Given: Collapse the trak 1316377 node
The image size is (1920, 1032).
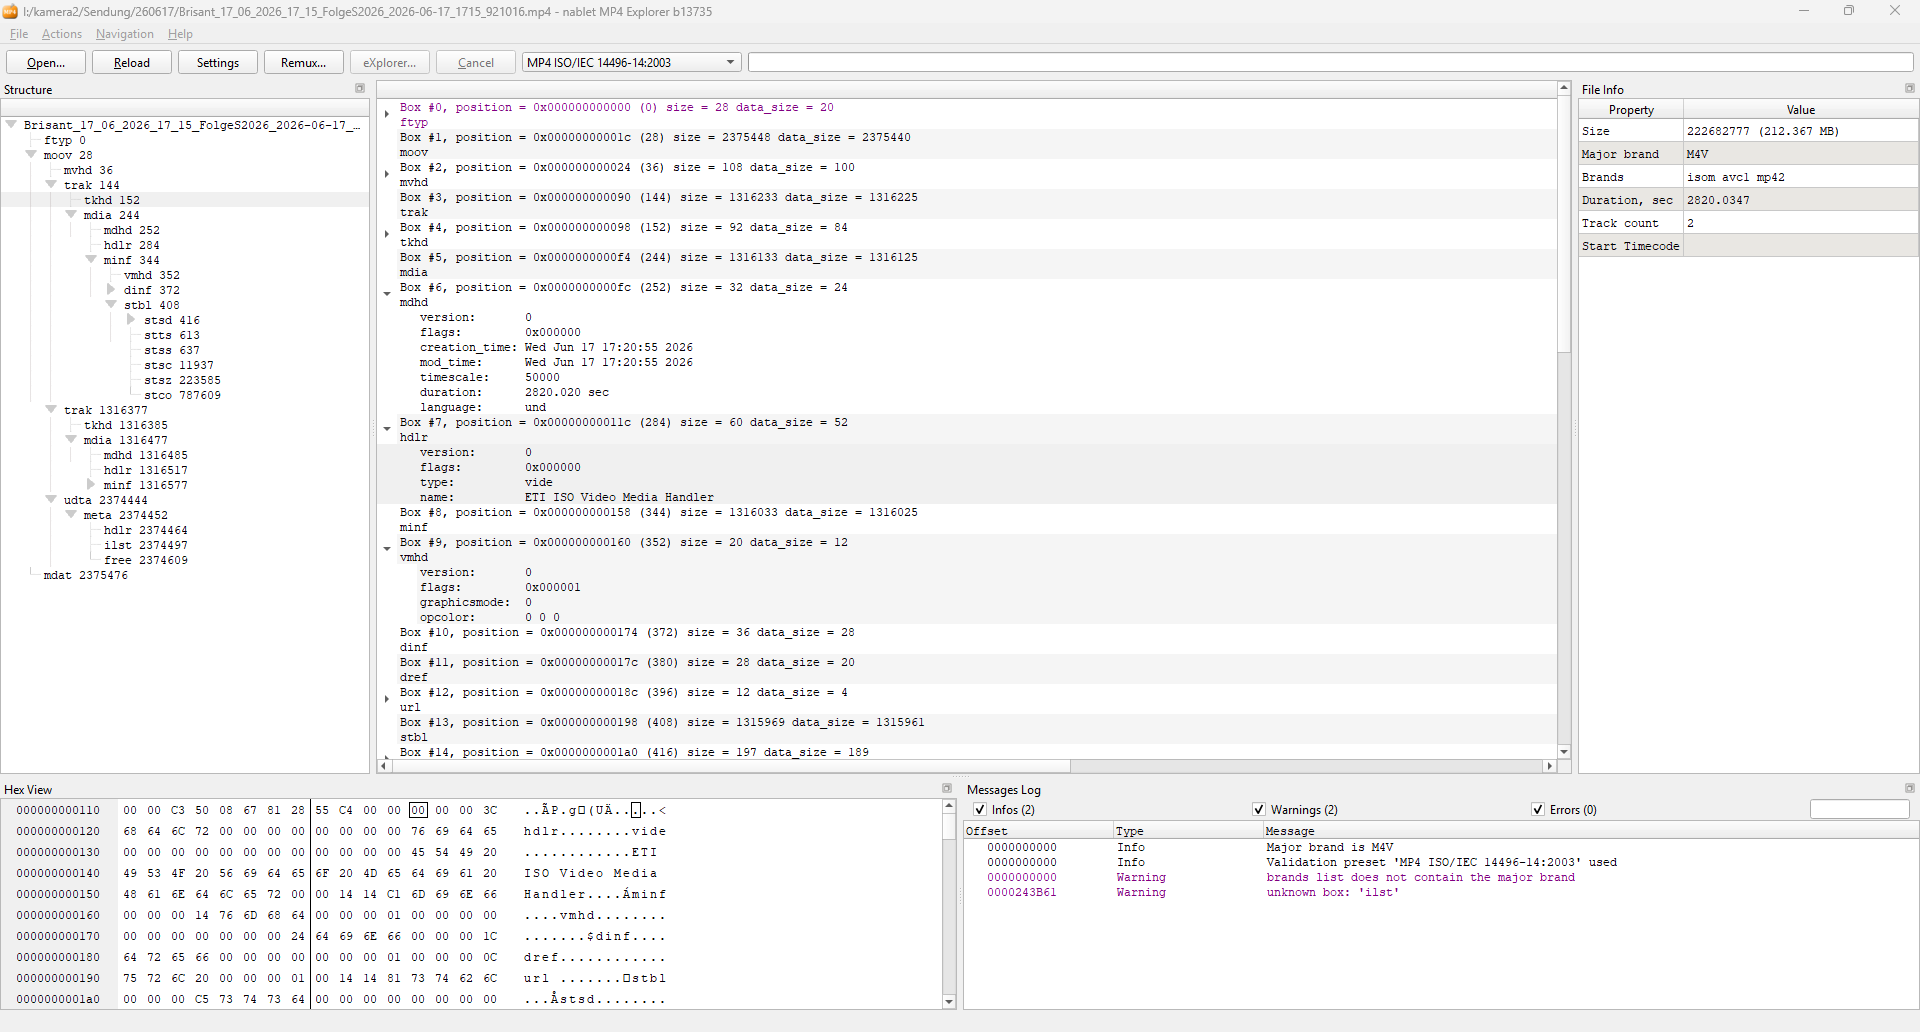Looking at the screenshot, I should [x=51, y=410].
